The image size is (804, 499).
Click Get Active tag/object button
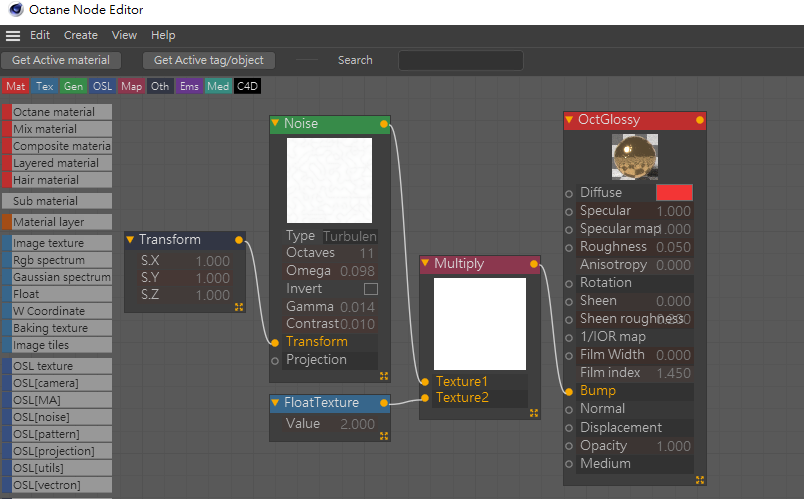[209, 60]
